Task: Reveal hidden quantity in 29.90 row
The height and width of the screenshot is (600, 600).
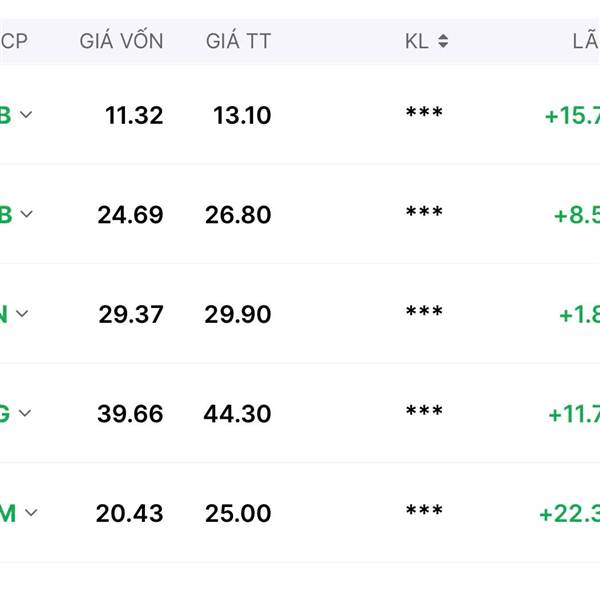Action: 424,311
